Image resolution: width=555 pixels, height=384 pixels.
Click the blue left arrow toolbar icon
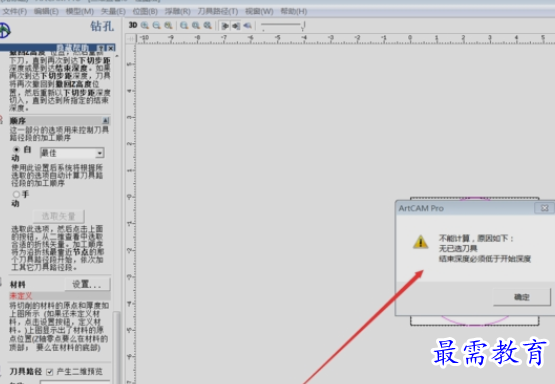(x=247, y=25)
